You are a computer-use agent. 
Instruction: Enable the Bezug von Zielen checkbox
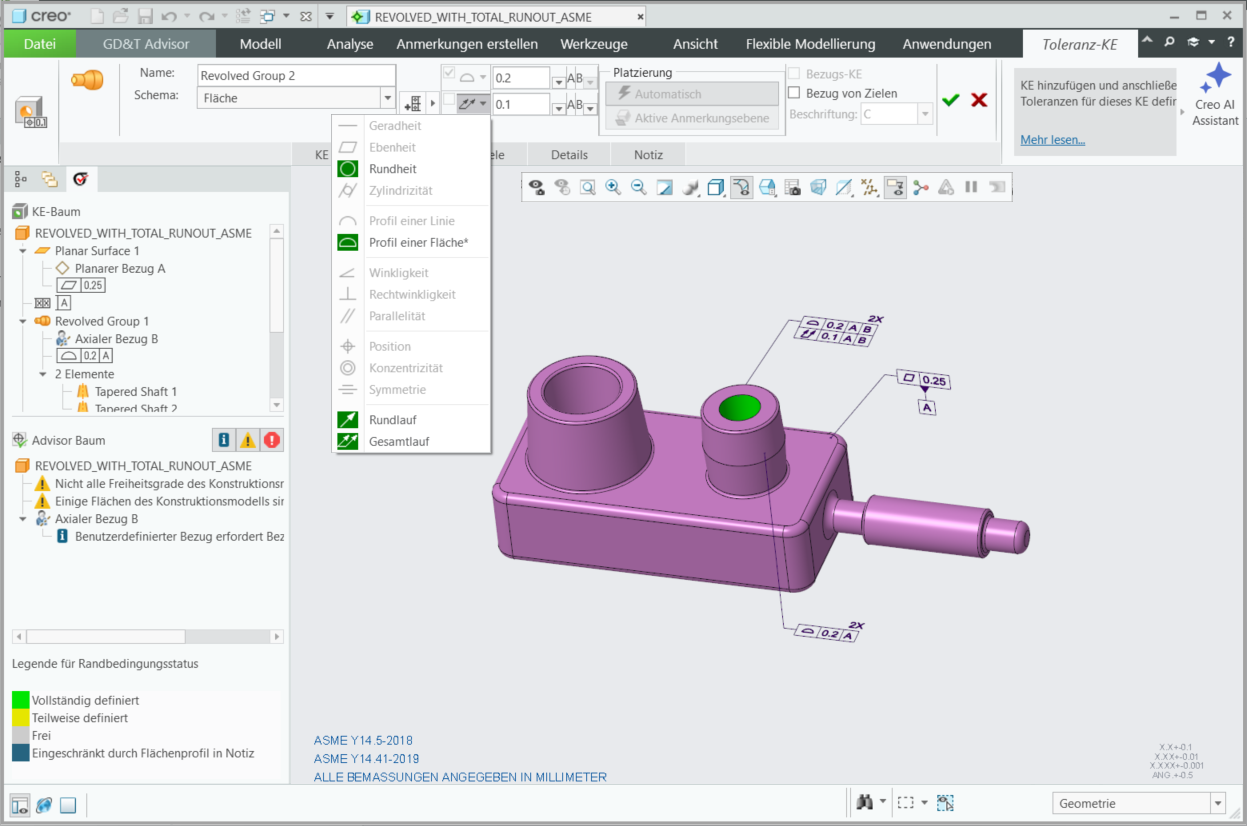click(795, 93)
